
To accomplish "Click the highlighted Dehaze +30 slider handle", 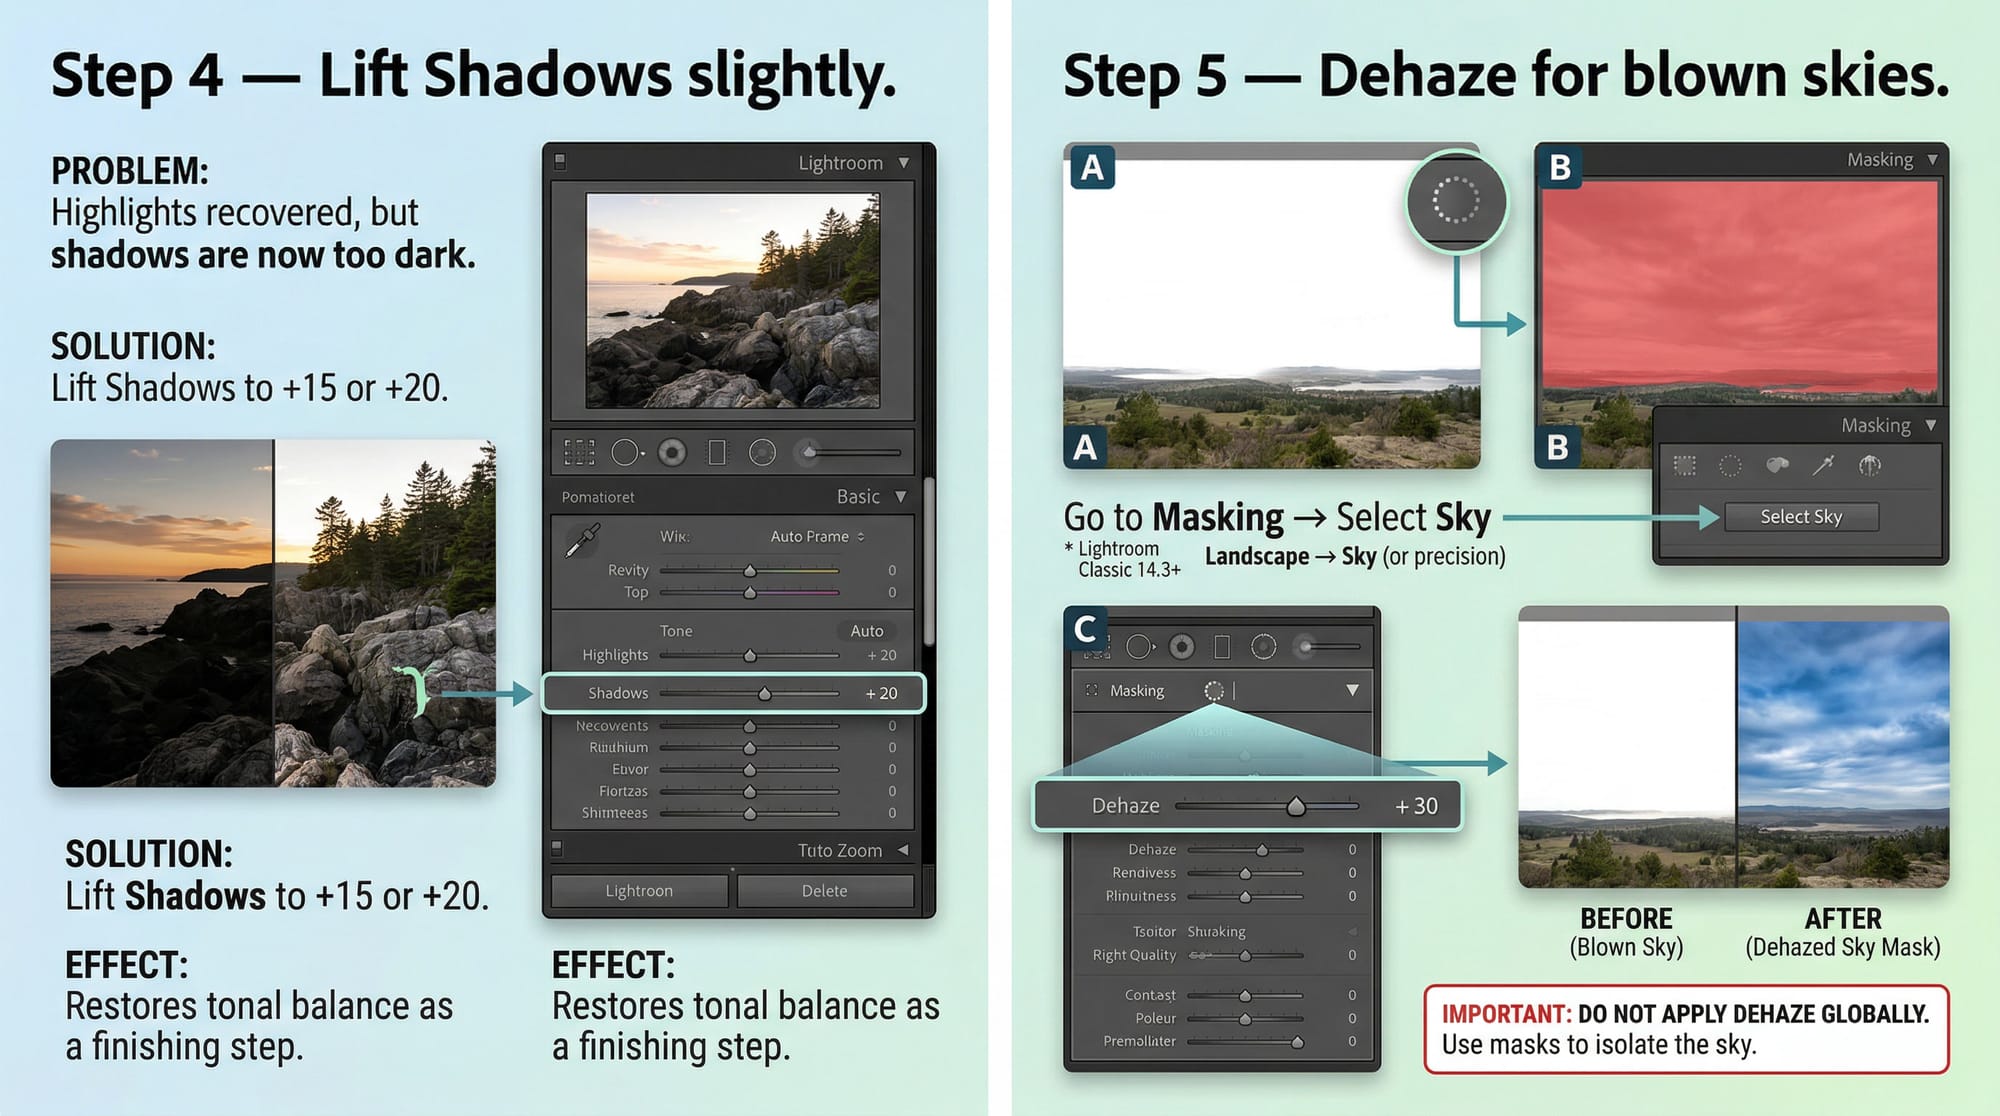I will pyautogui.click(x=1296, y=806).
